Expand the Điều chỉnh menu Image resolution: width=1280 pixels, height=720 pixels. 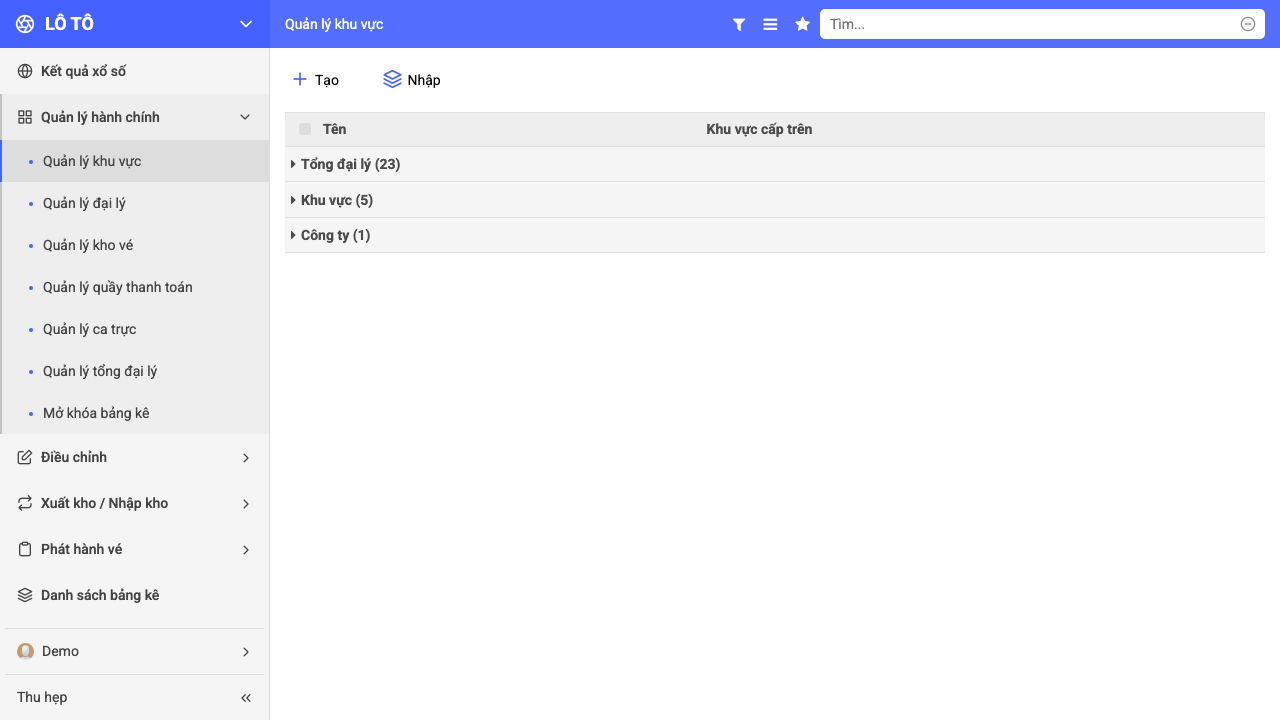(135, 457)
